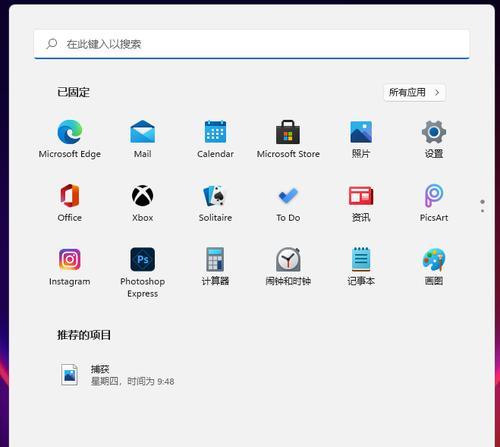
Task: Open Microsoft Edge from pinned apps
Action: [x=70, y=139]
